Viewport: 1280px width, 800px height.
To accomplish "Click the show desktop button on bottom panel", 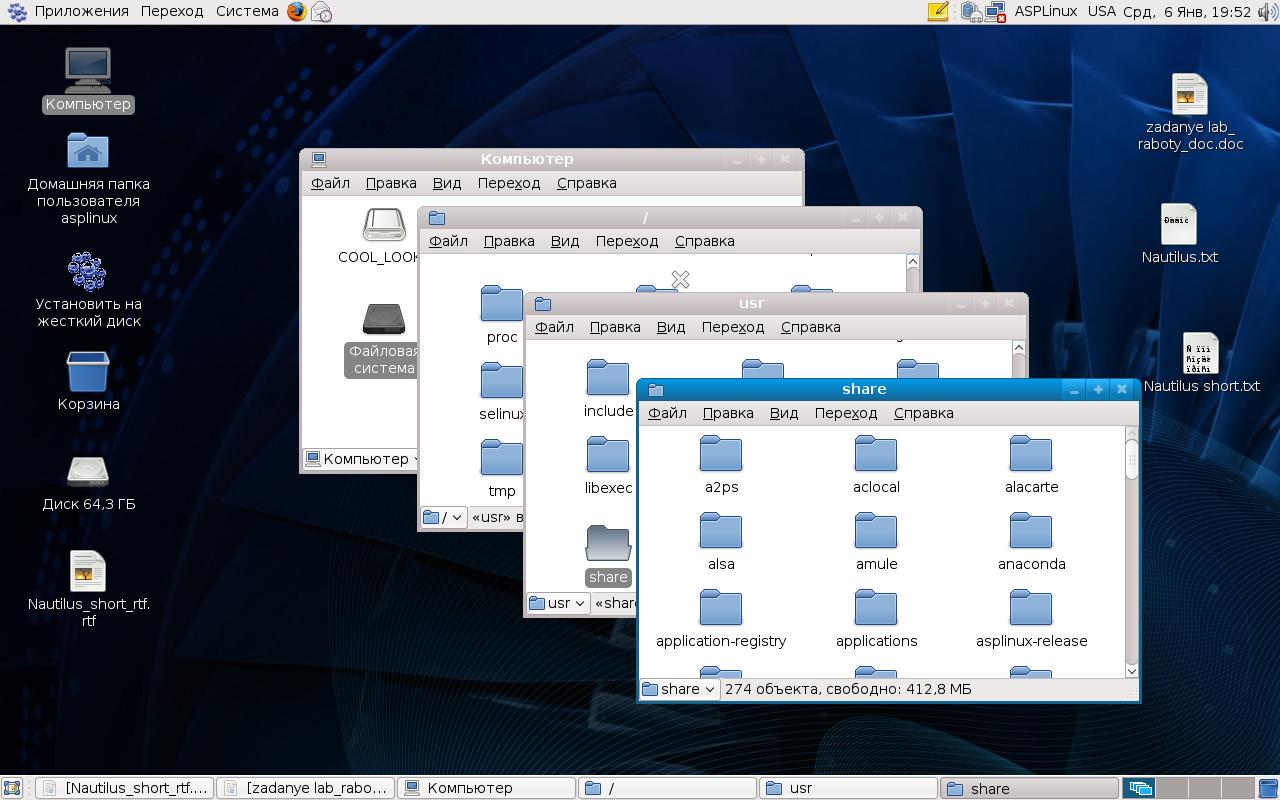I will pos(12,788).
